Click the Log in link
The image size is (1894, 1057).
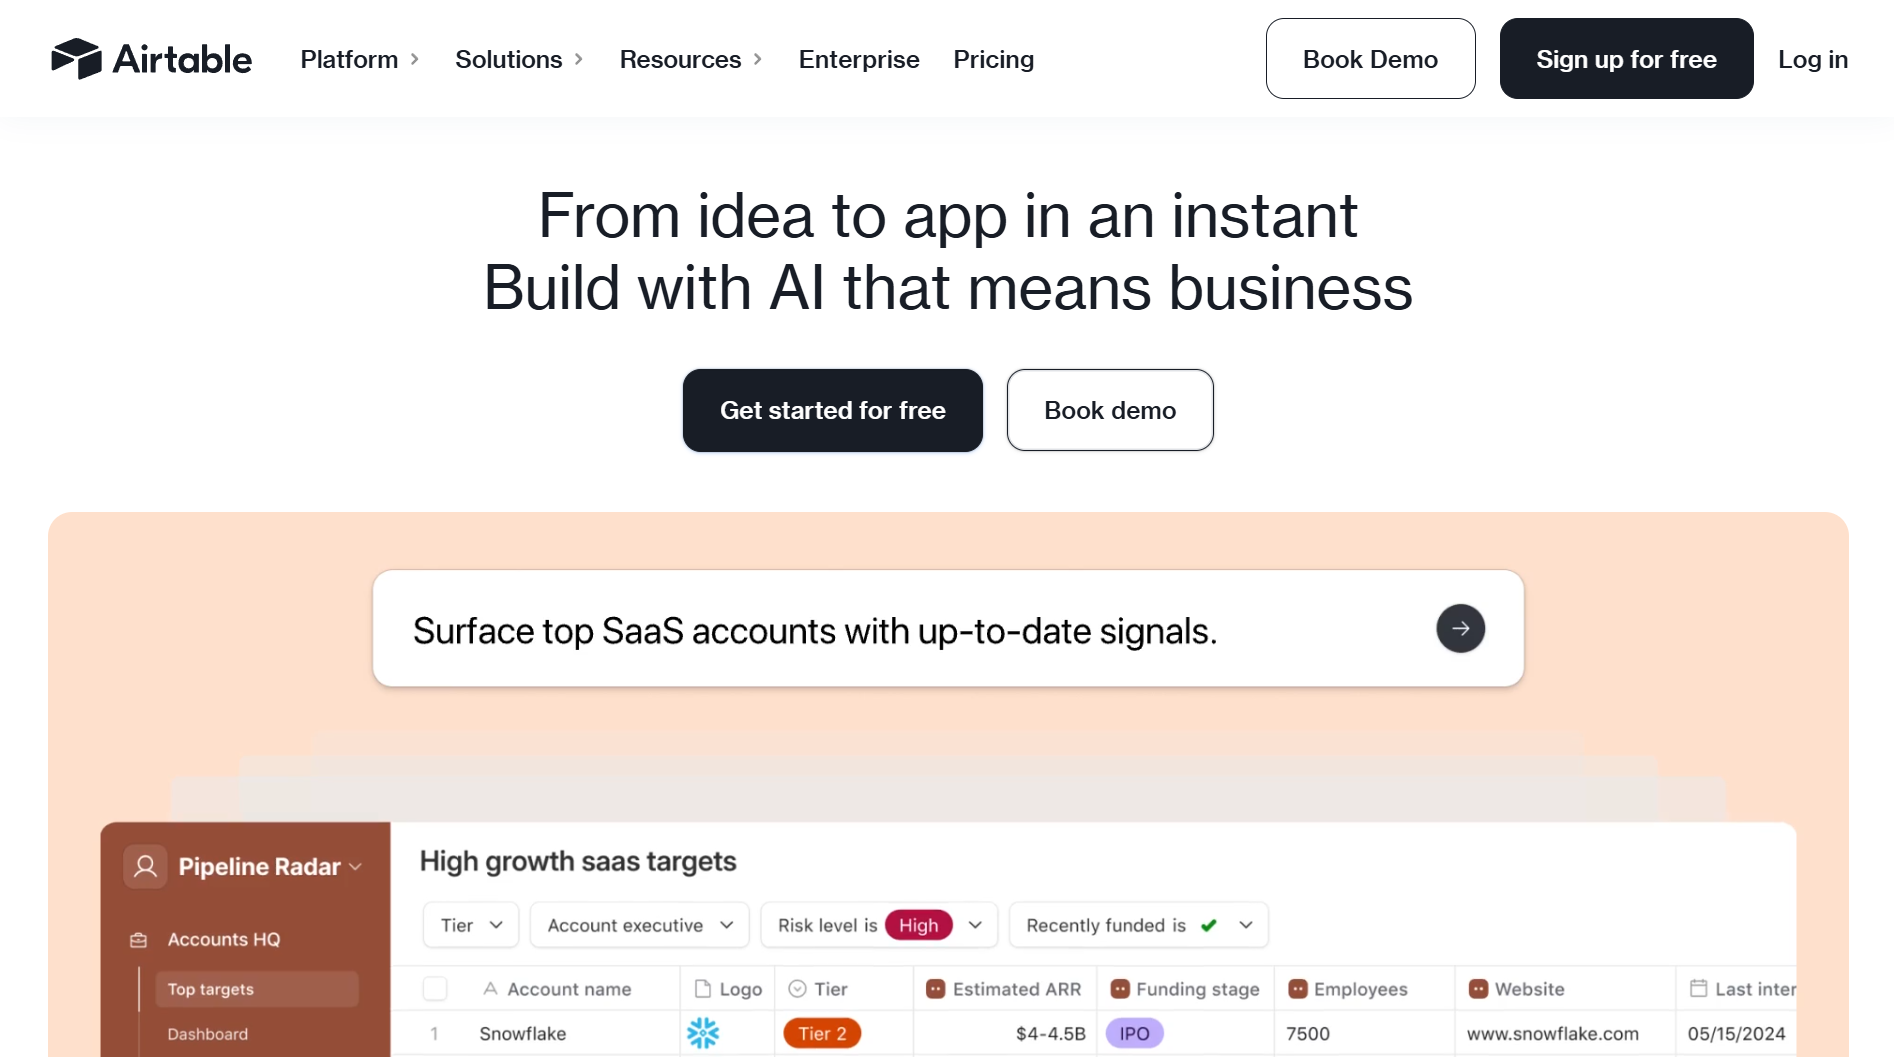1813,59
